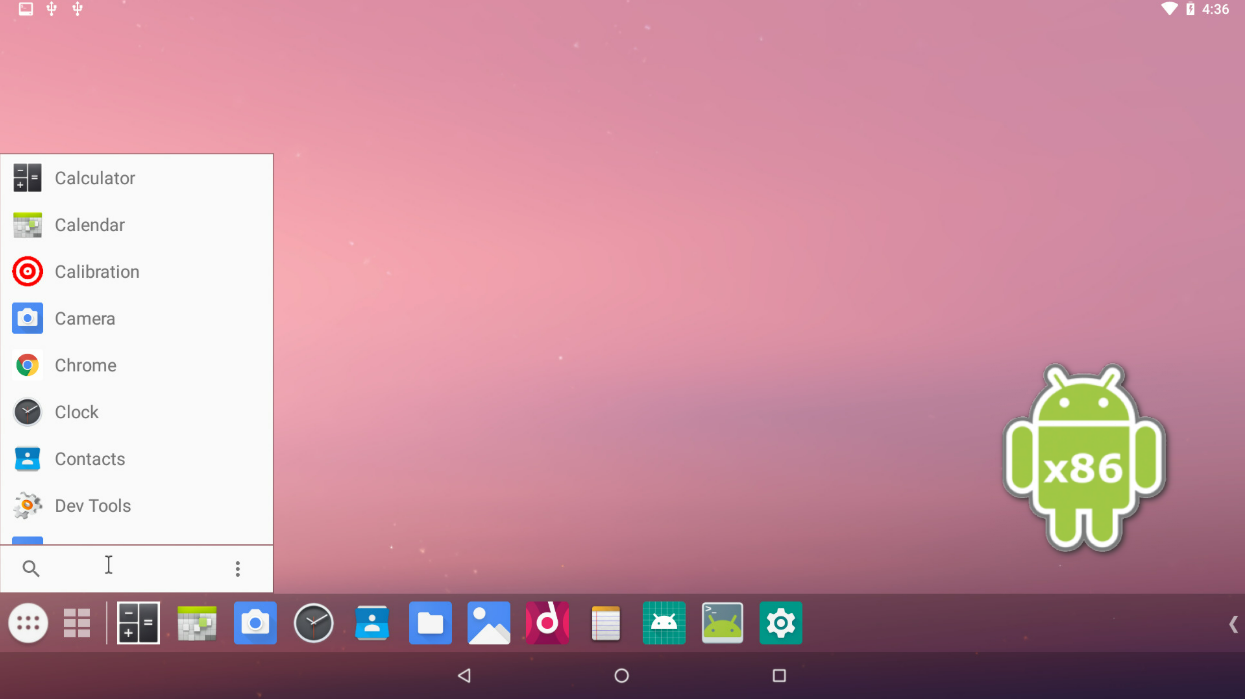The image size is (1245, 699).
Task: Tap the Back navigation button
Action: pos(464,676)
